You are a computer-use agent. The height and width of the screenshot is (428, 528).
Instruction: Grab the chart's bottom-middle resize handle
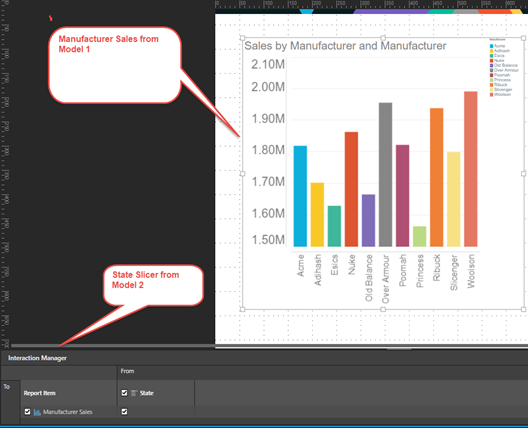(383, 309)
